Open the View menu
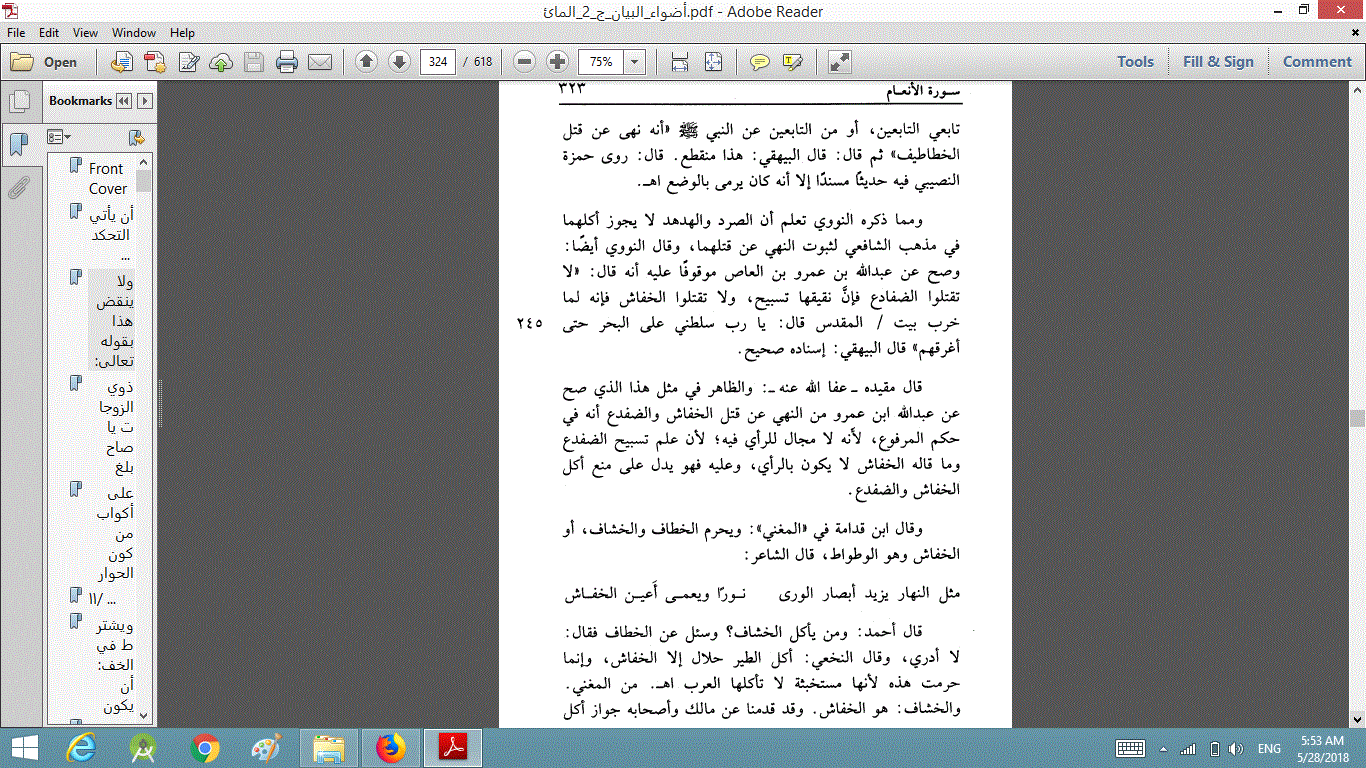Screen dimensions: 1366x768 coord(85,33)
